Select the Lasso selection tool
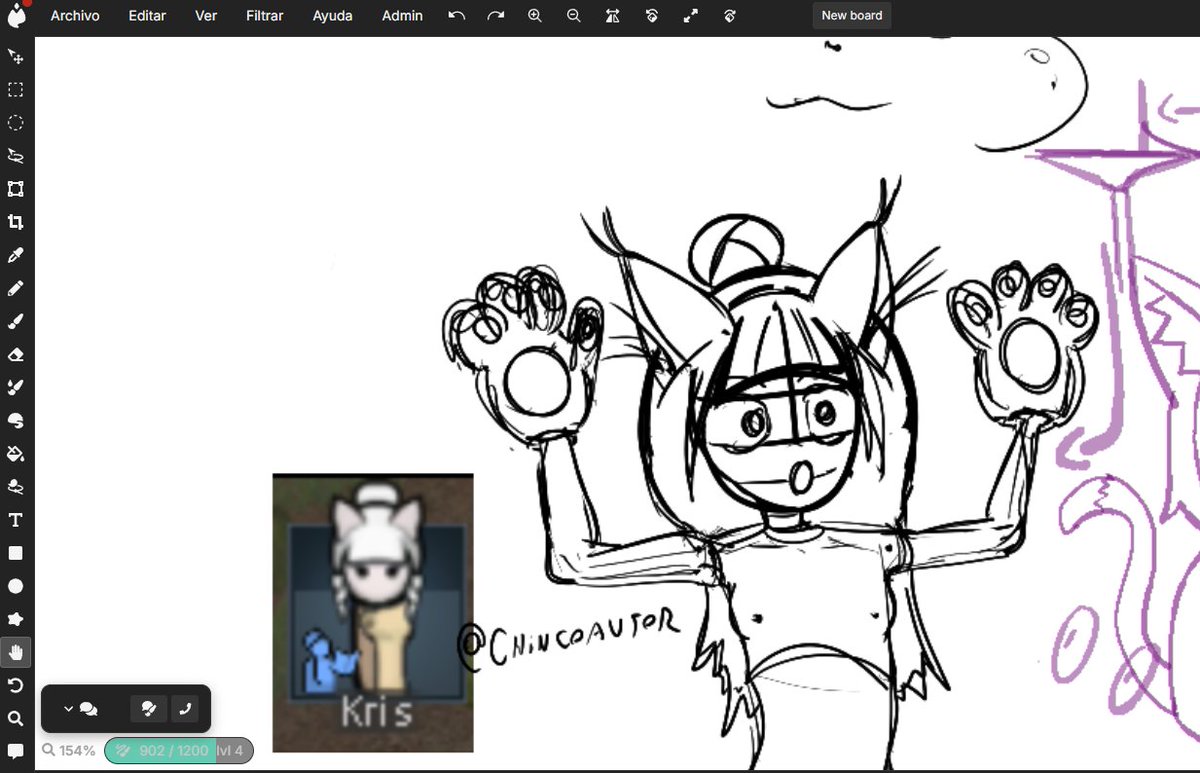 [16, 156]
